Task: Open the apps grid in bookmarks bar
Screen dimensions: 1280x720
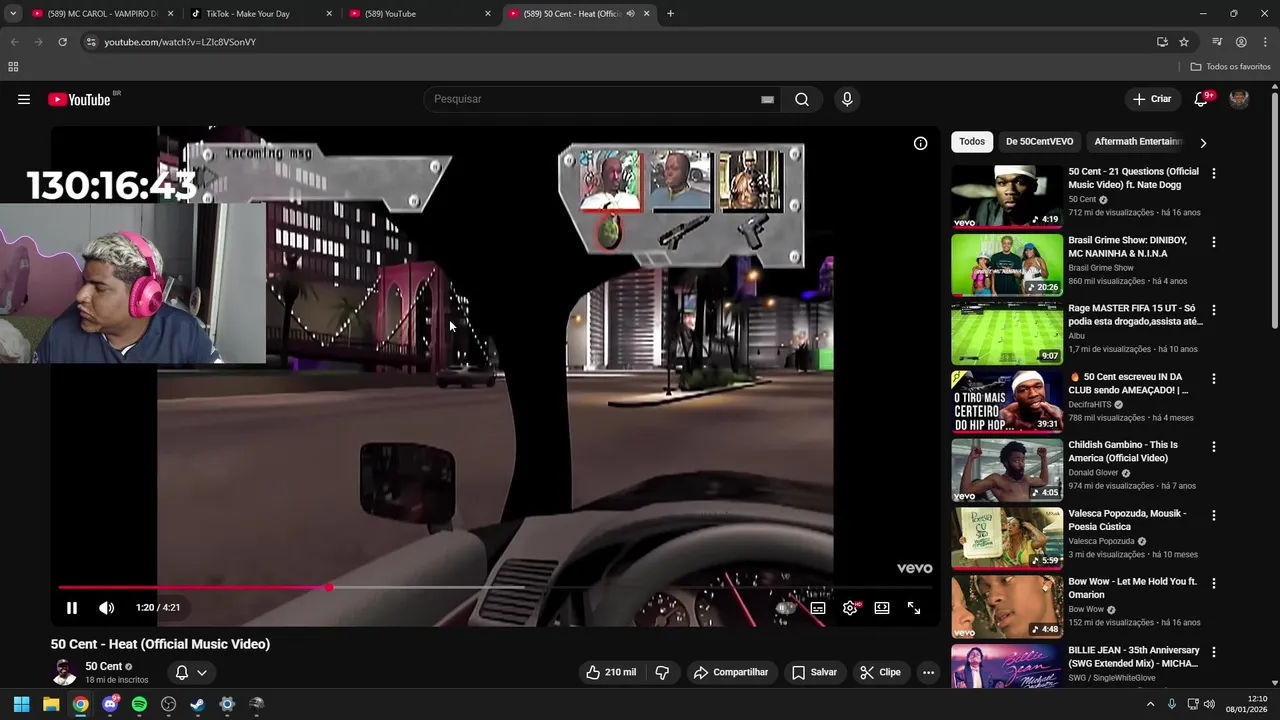Action: pyautogui.click(x=13, y=67)
